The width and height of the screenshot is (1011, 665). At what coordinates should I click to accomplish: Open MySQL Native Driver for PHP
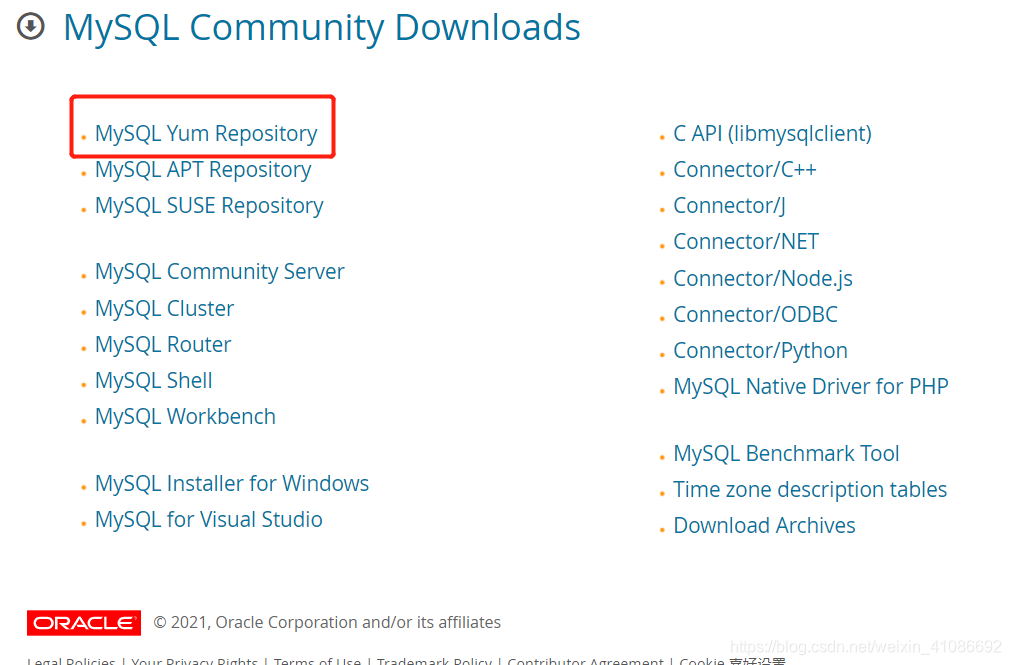pos(810,387)
